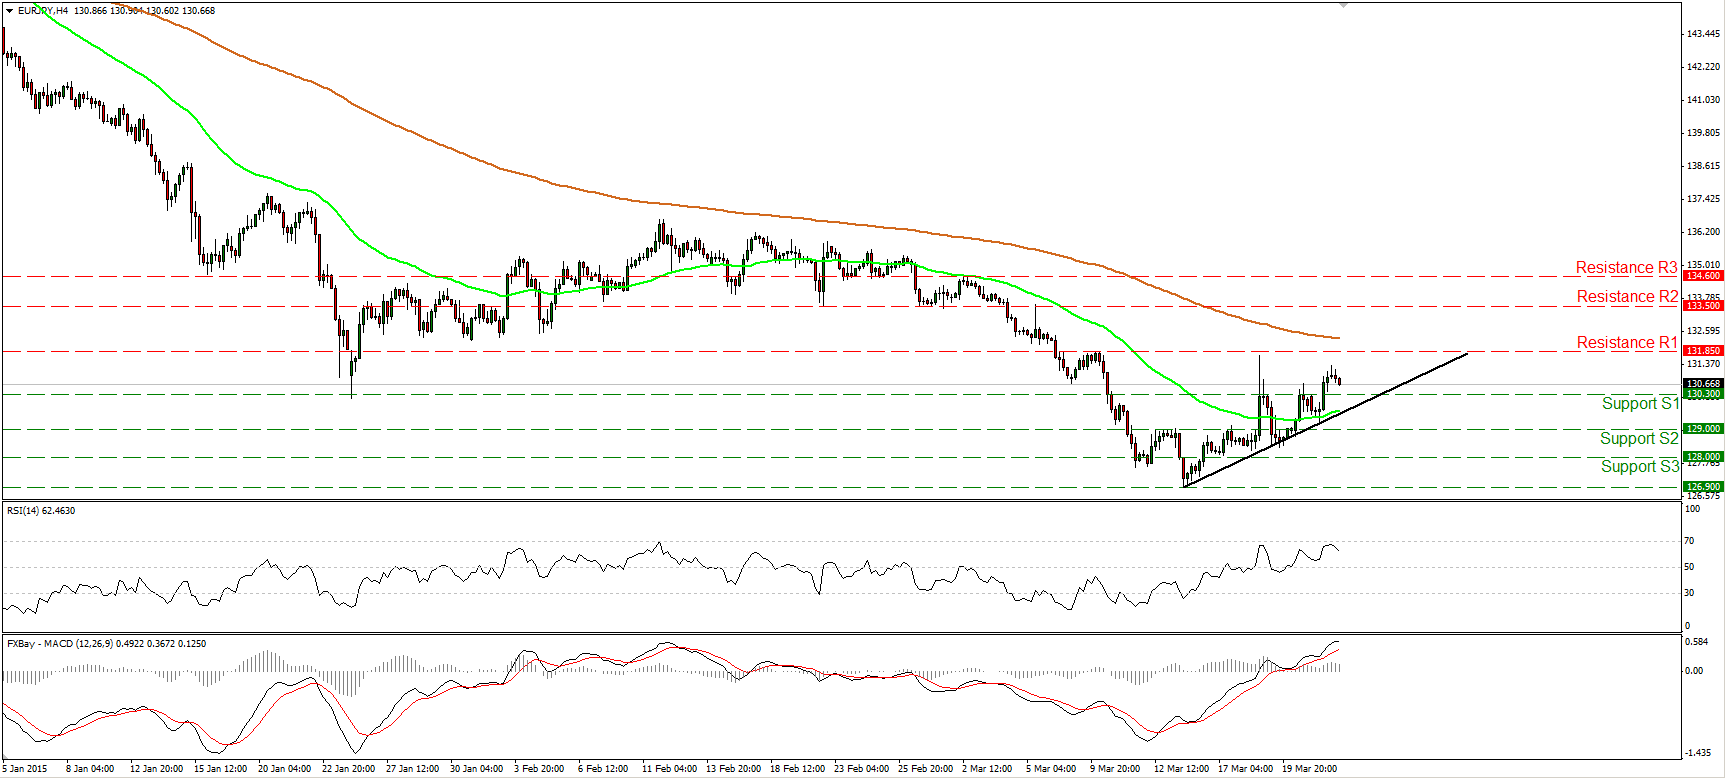The image size is (1725, 779).
Task: Click the 126.900 green price tag
Action: pos(1703,487)
